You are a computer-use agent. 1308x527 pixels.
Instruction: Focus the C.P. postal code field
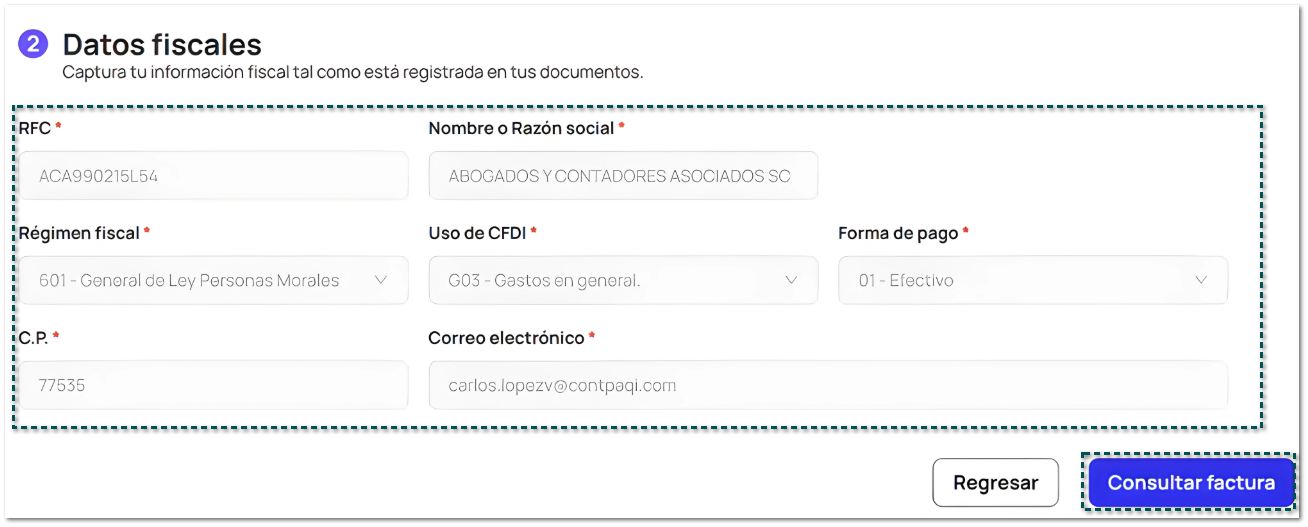(x=213, y=385)
